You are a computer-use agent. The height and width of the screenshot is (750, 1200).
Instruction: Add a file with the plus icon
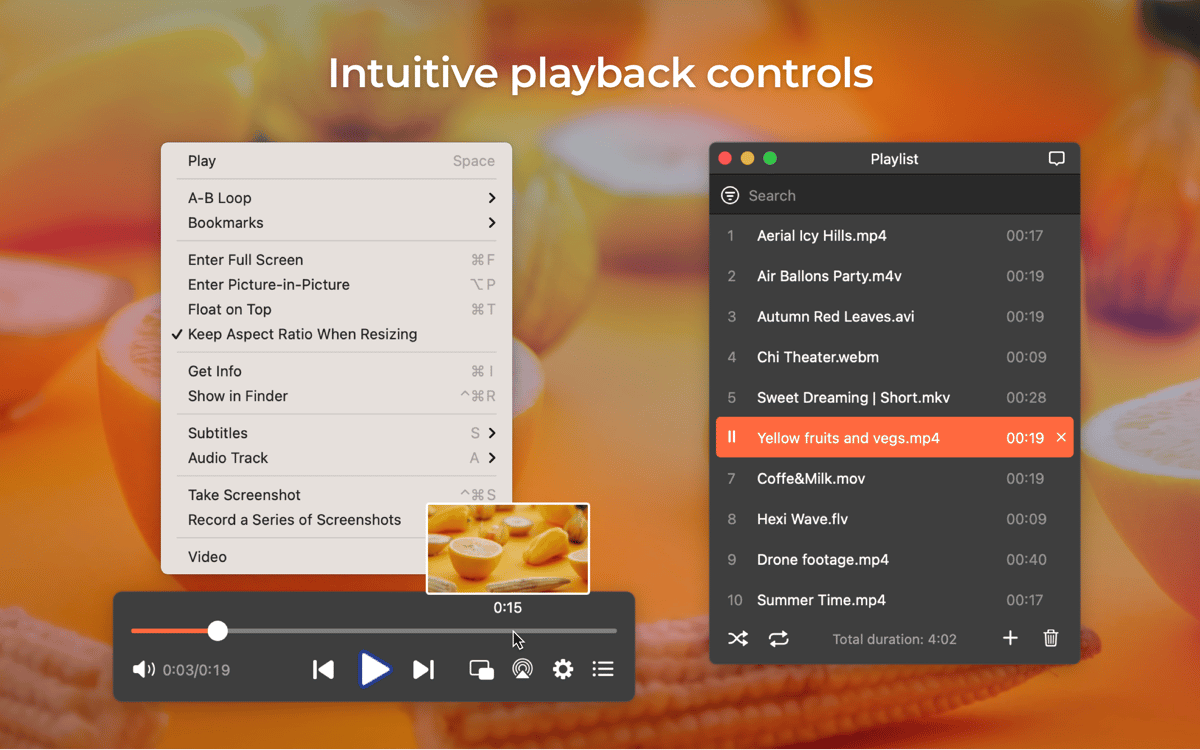tap(1010, 638)
